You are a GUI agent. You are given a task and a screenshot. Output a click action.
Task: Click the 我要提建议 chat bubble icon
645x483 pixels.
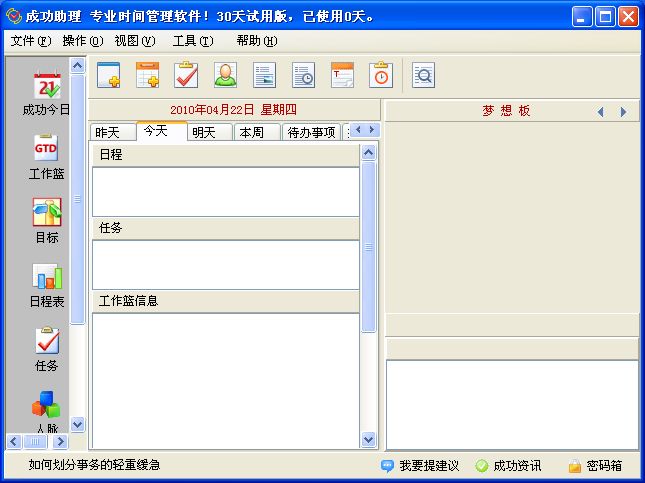(x=387, y=466)
